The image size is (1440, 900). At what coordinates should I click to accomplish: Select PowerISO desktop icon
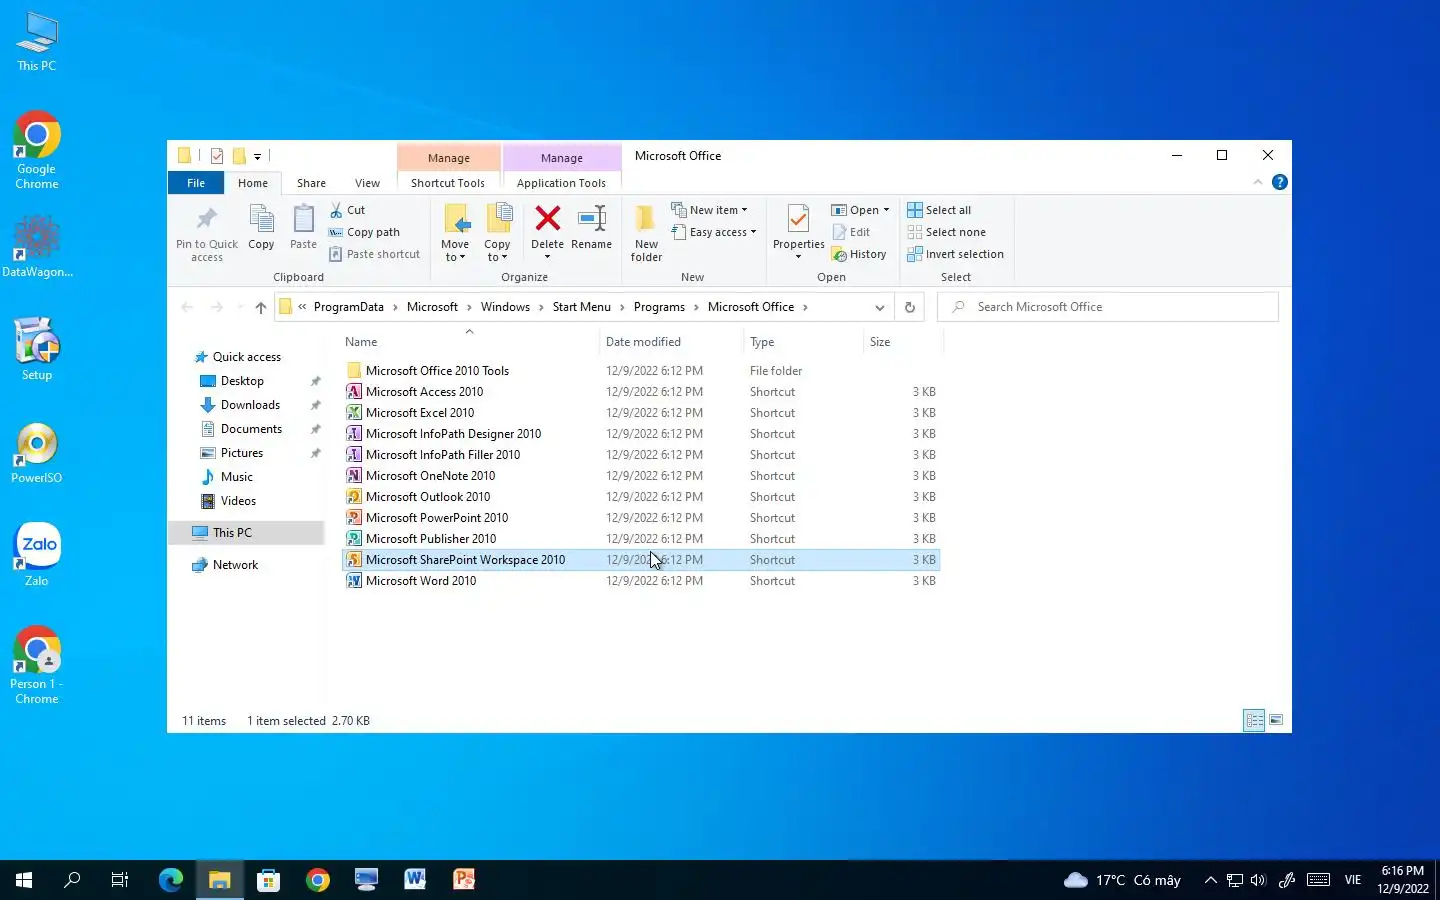click(x=37, y=454)
